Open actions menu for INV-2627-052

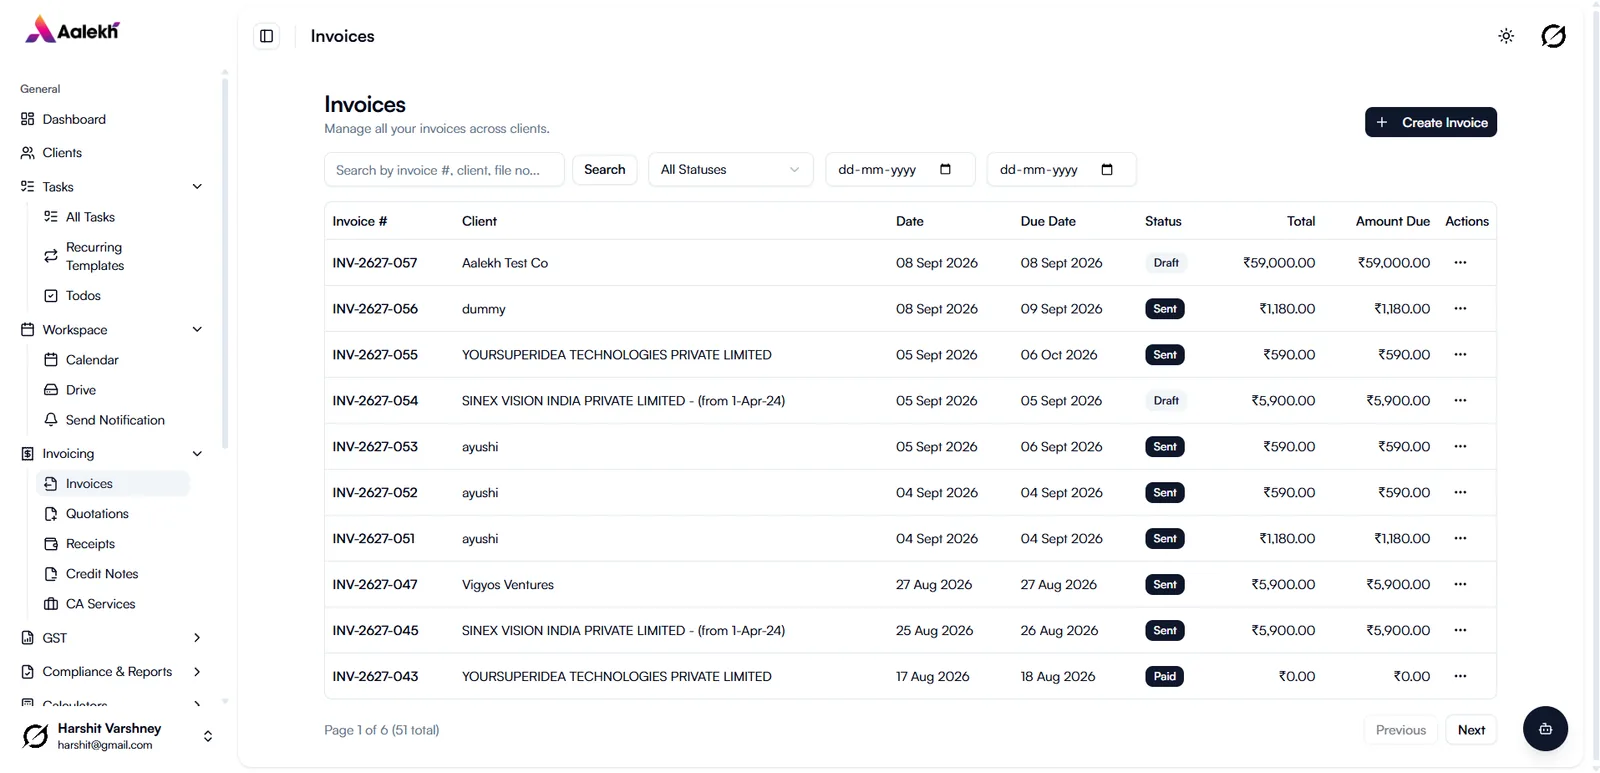(x=1460, y=493)
